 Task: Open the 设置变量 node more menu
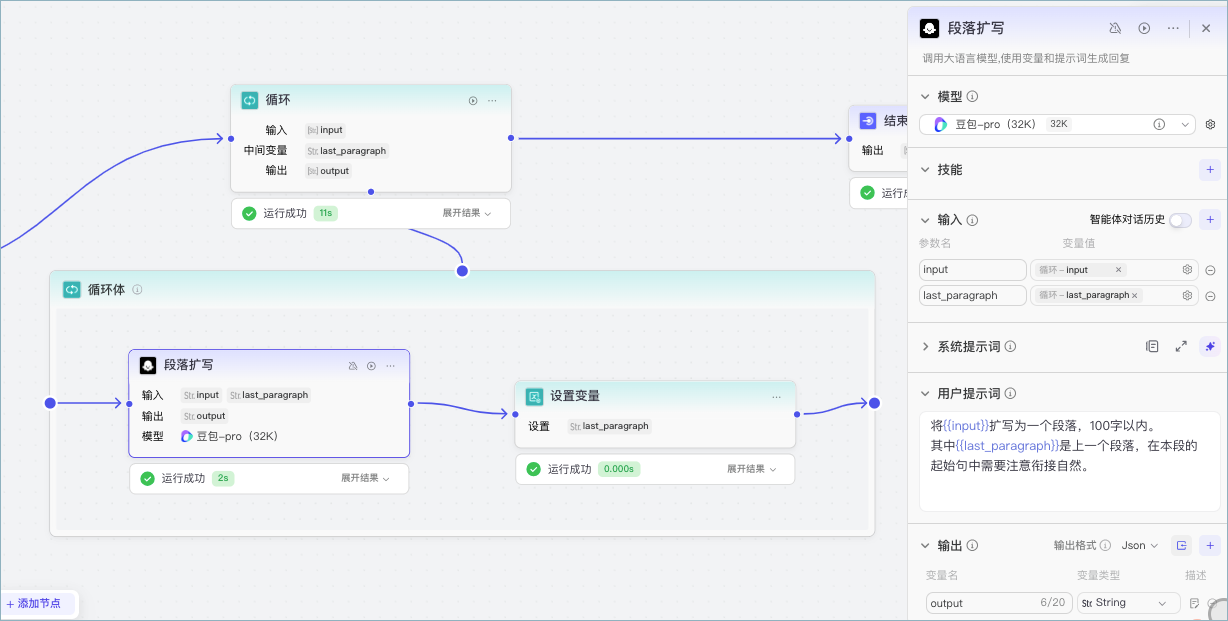(776, 397)
